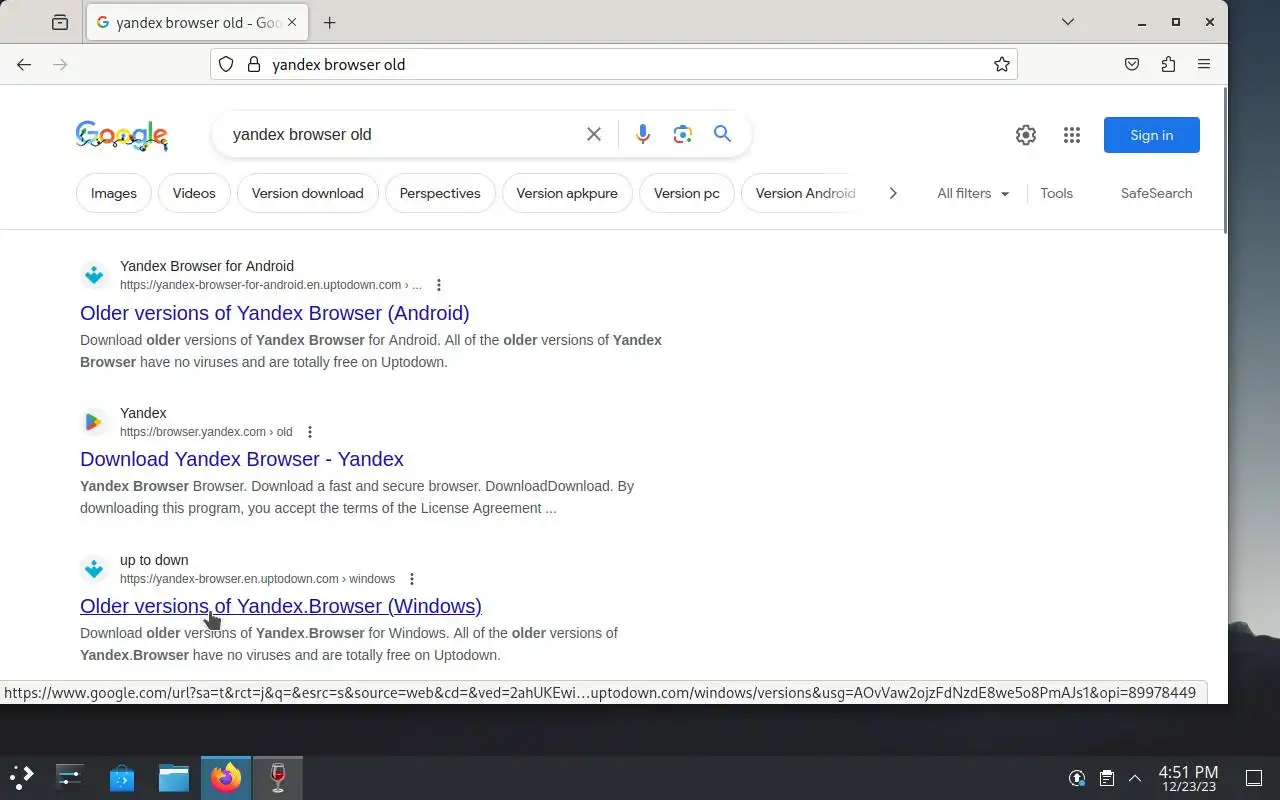Viewport: 1280px width, 800px height.
Task: Open the list all tabs dropdown
Action: tap(1068, 22)
